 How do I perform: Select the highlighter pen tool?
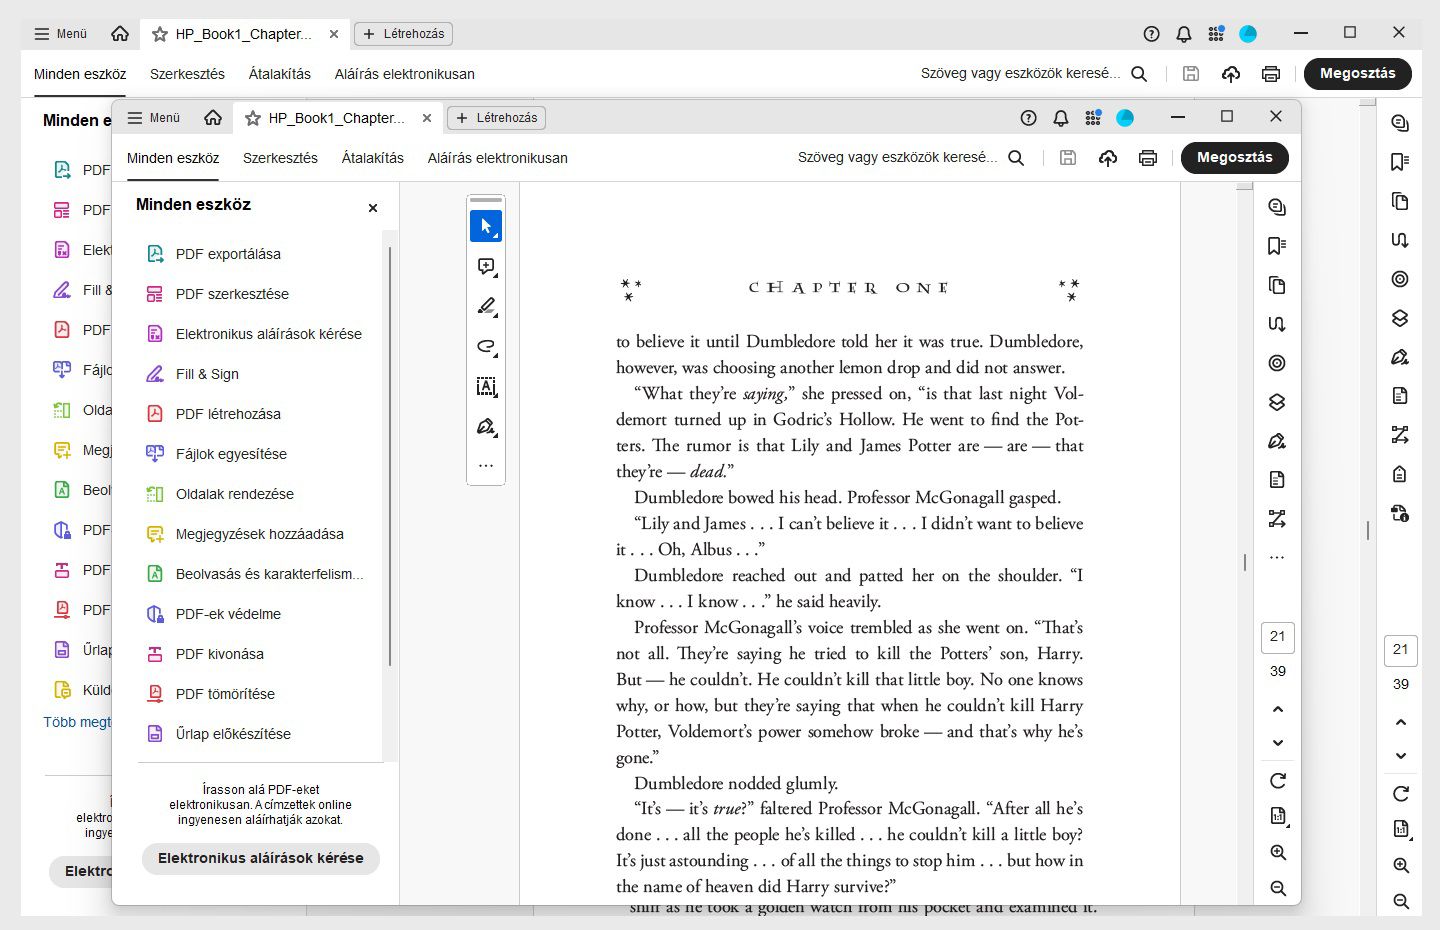pyautogui.click(x=486, y=307)
